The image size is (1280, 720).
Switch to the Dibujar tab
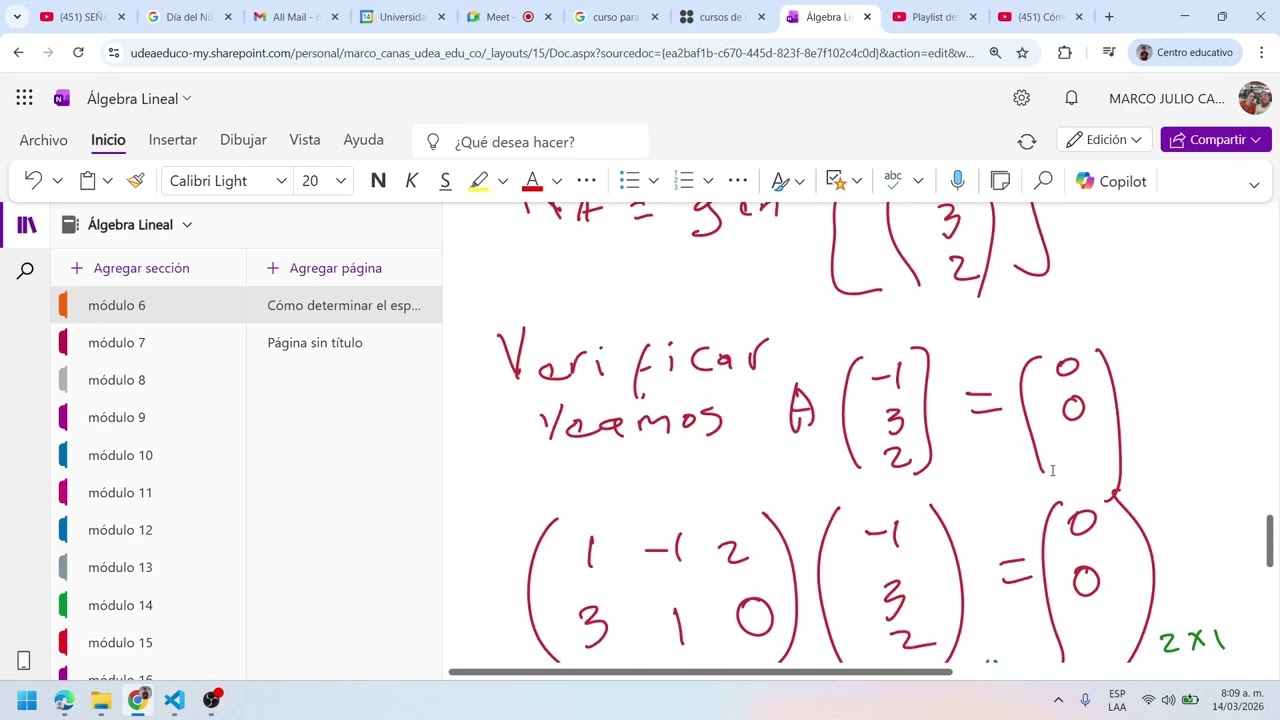pyautogui.click(x=243, y=140)
